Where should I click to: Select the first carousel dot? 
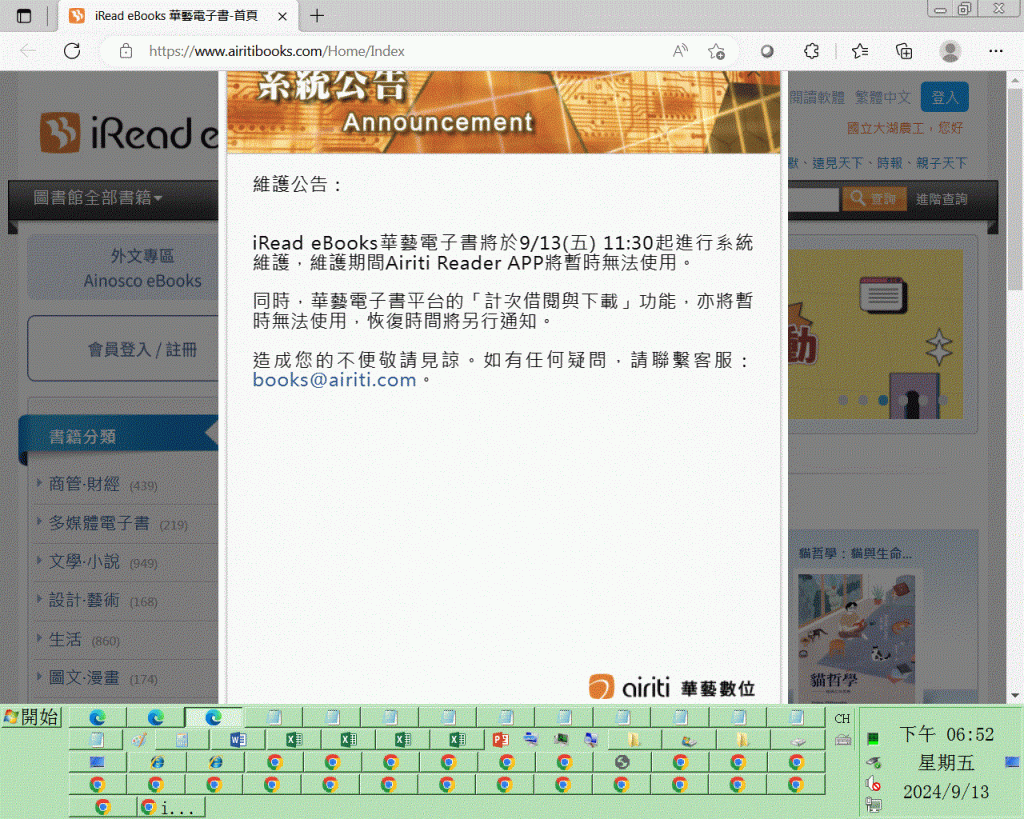[843, 400]
